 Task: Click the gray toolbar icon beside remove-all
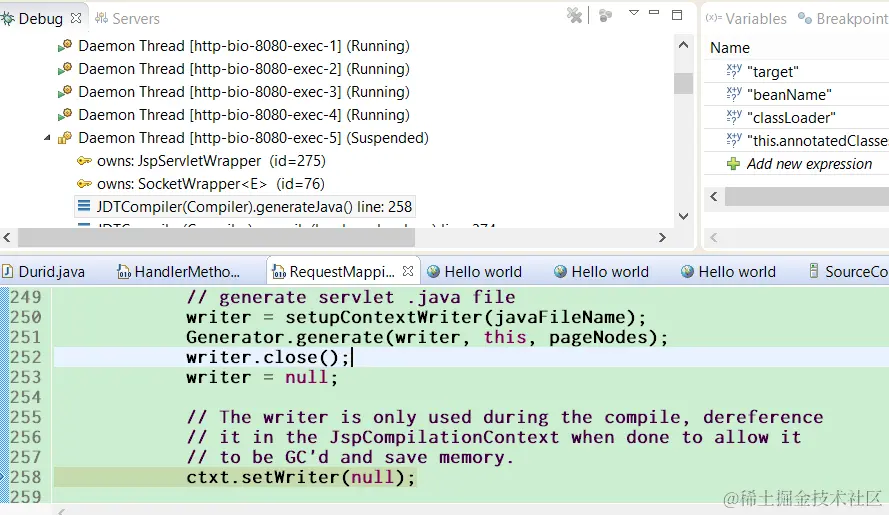(606, 15)
